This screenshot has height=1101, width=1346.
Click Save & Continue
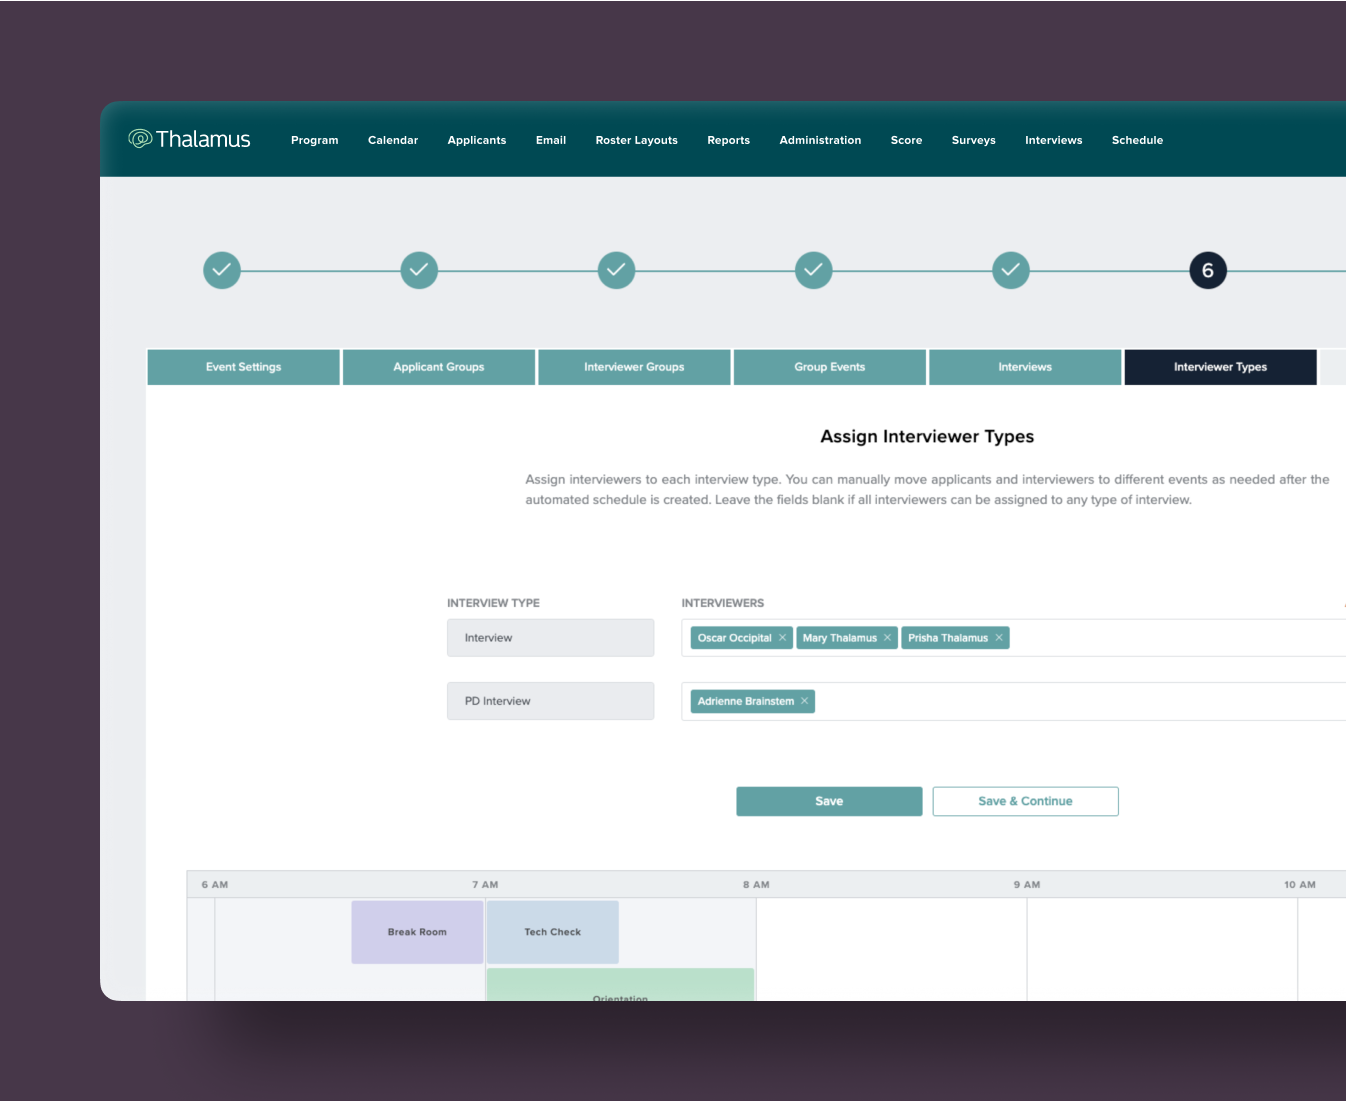[x=1025, y=800]
